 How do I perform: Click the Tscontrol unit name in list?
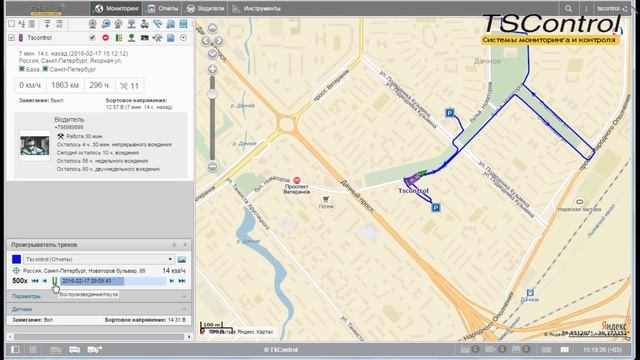(39, 38)
